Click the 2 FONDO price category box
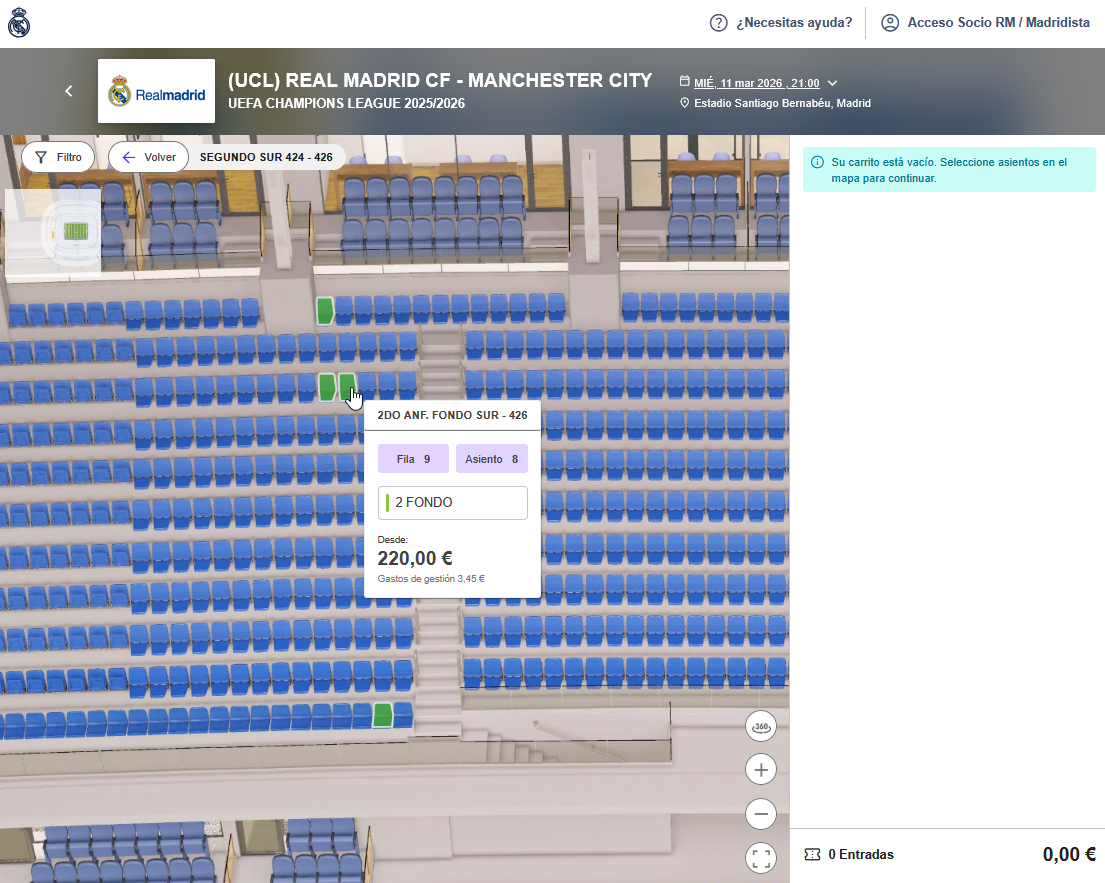Screen dimensions: 1105x883 pos(452,503)
